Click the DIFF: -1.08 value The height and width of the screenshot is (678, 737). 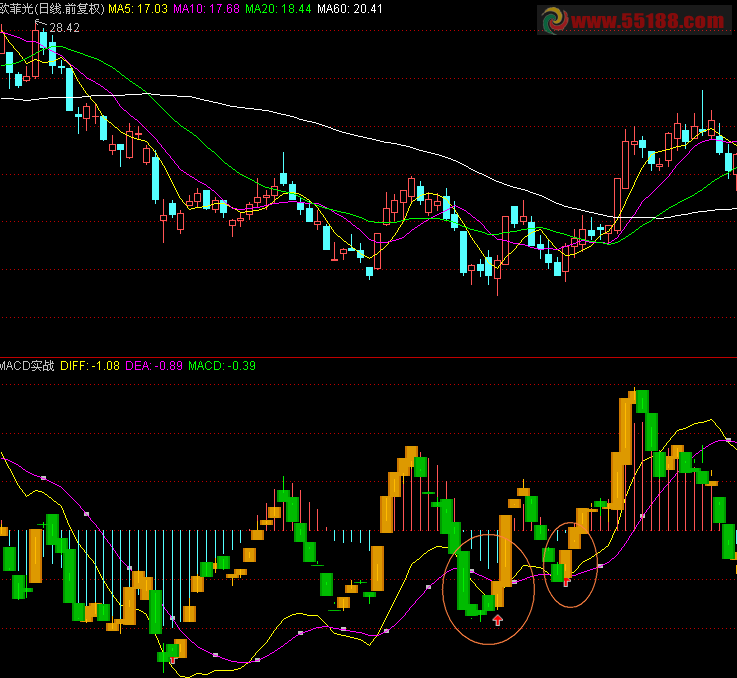point(90,366)
